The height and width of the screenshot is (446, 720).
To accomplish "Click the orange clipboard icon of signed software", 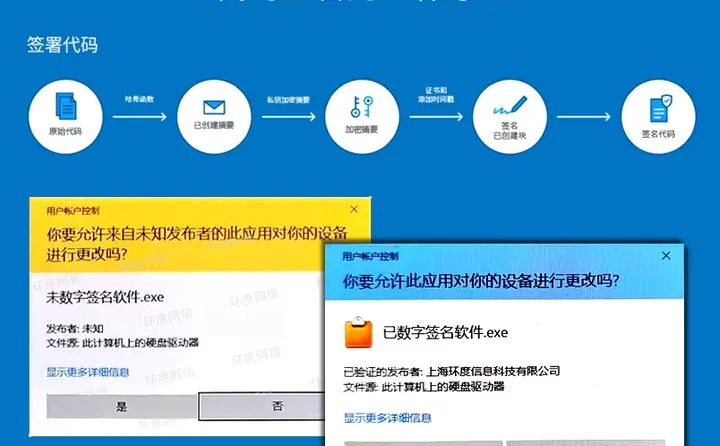I will [x=358, y=332].
